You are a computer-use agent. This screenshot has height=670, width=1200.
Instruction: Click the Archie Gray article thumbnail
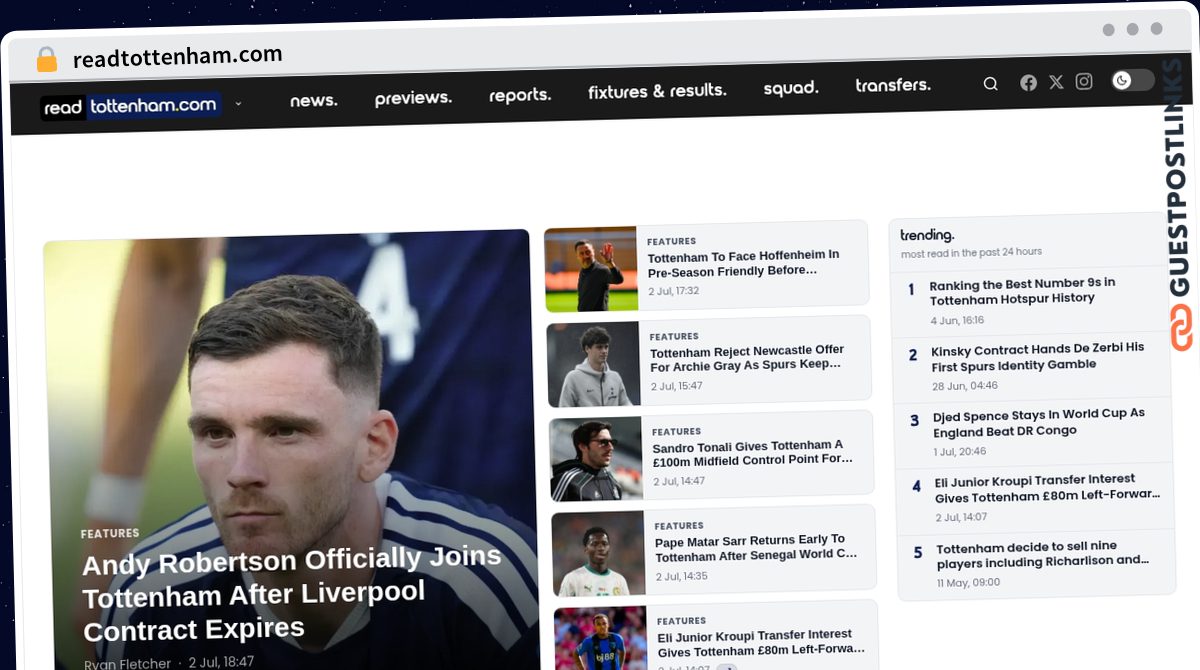[x=594, y=364]
